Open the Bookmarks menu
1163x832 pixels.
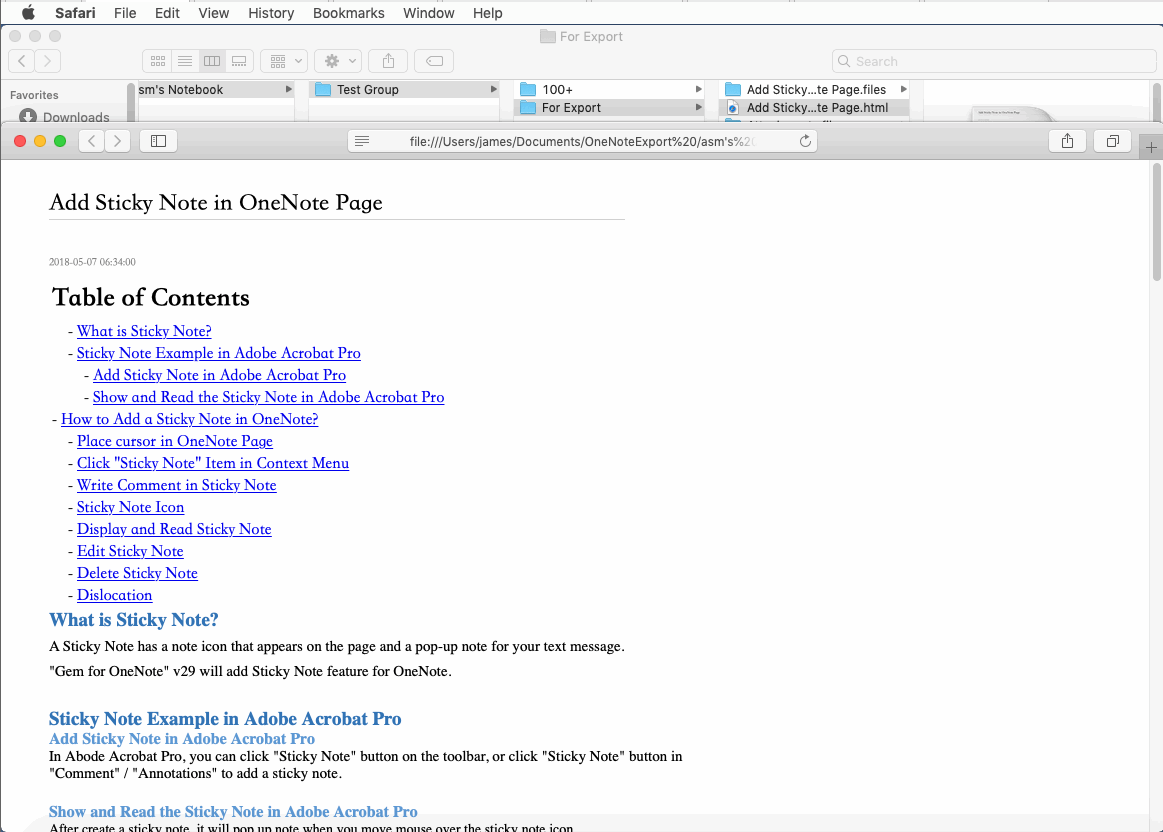click(x=349, y=13)
